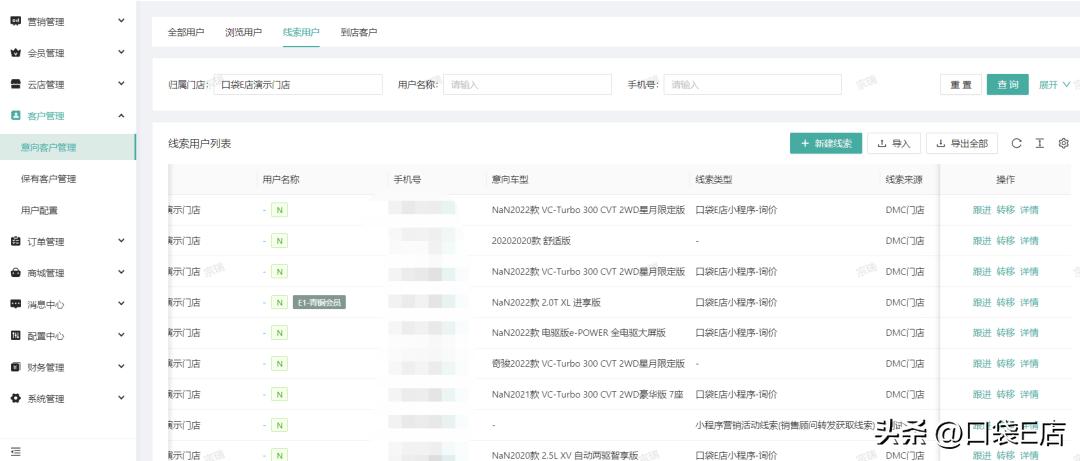Viewport: 1080px width, 461px height.
Task: Expand 营销管理 menu chevron
Action: (x=121, y=21)
